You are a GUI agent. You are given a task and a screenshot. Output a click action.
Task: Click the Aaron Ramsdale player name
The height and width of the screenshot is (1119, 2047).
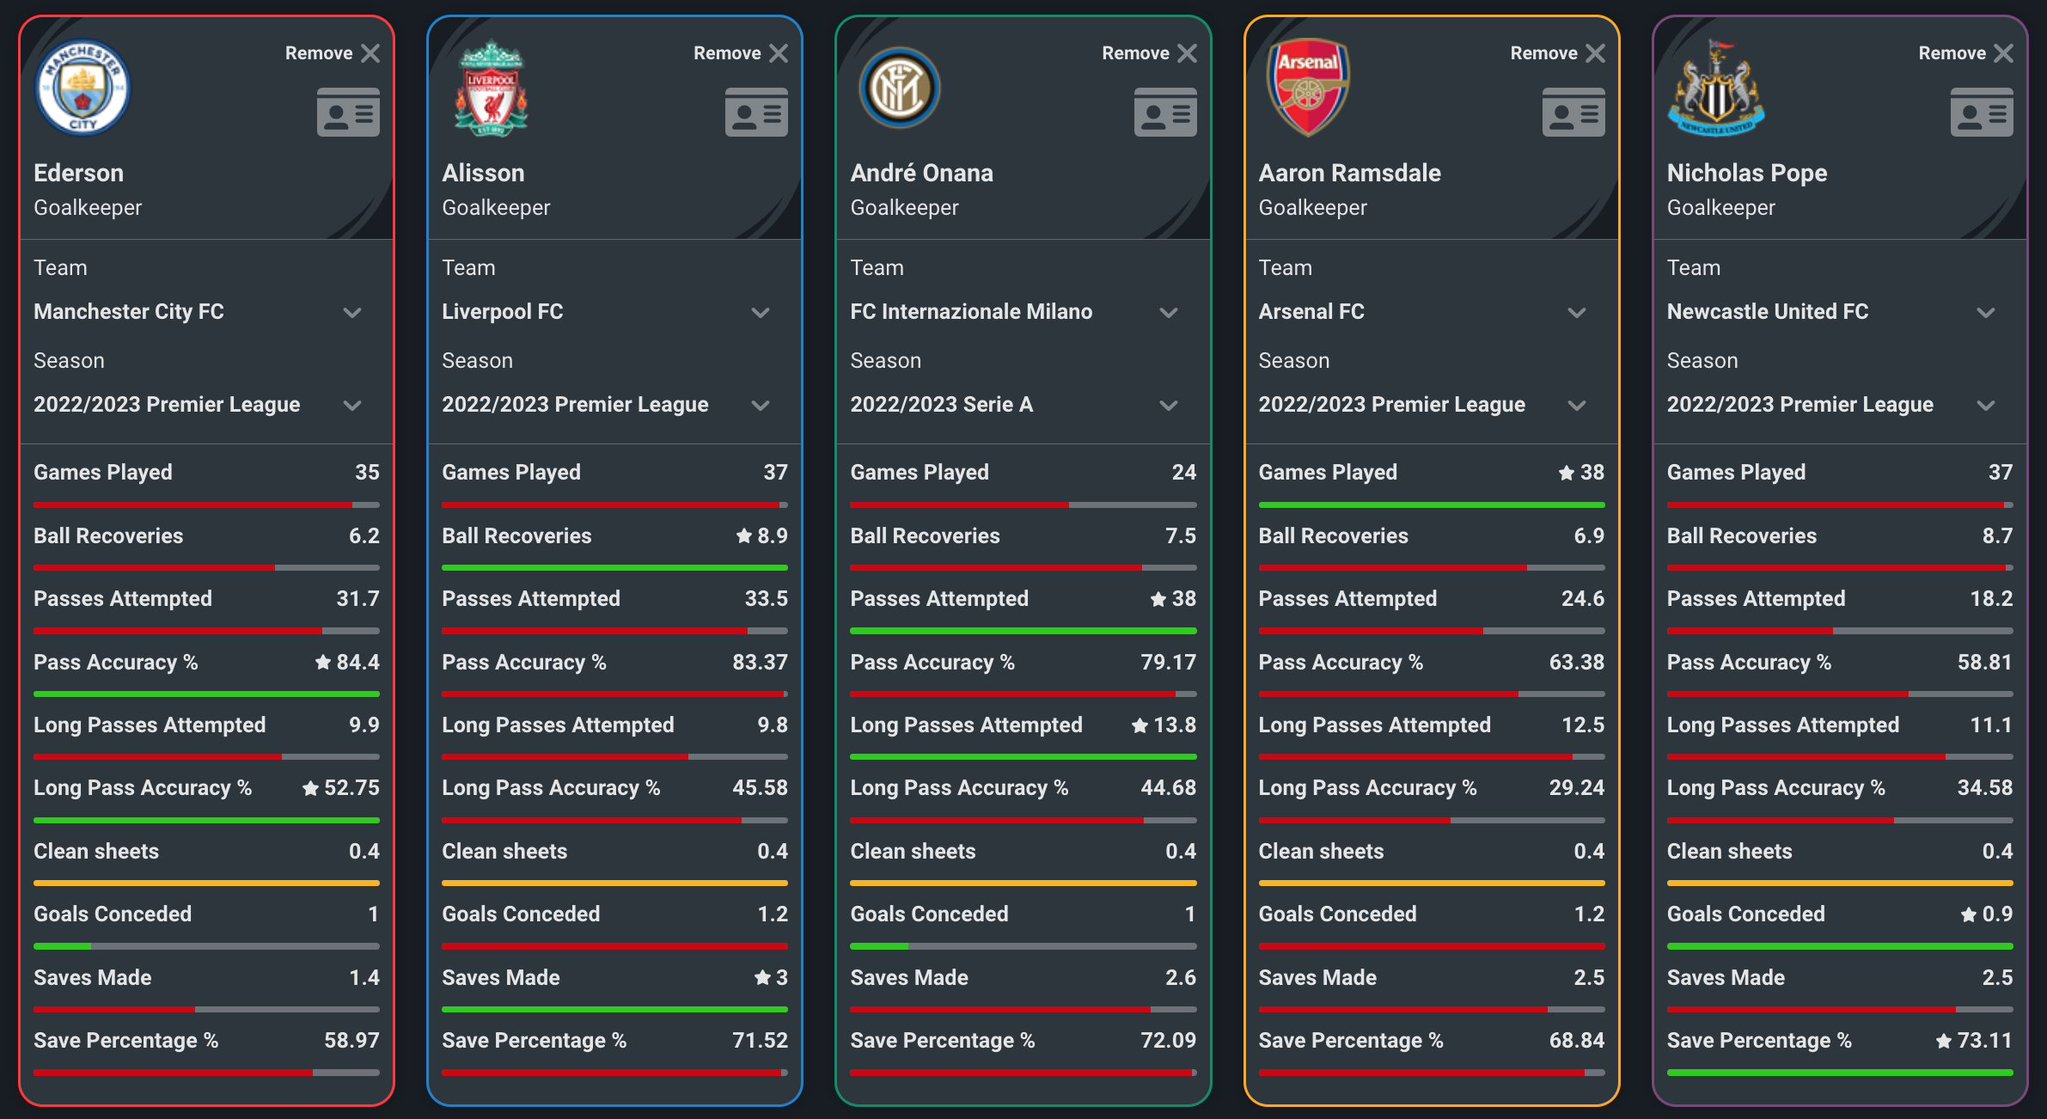[x=1349, y=173]
